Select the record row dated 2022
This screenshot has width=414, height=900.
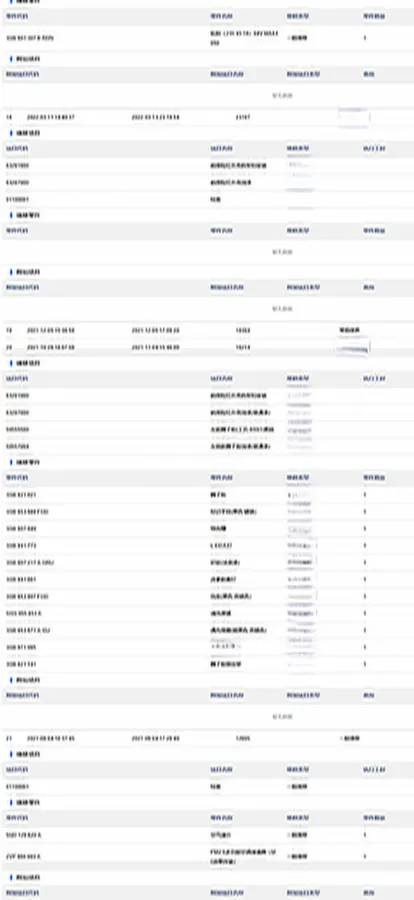[x=207, y=117]
